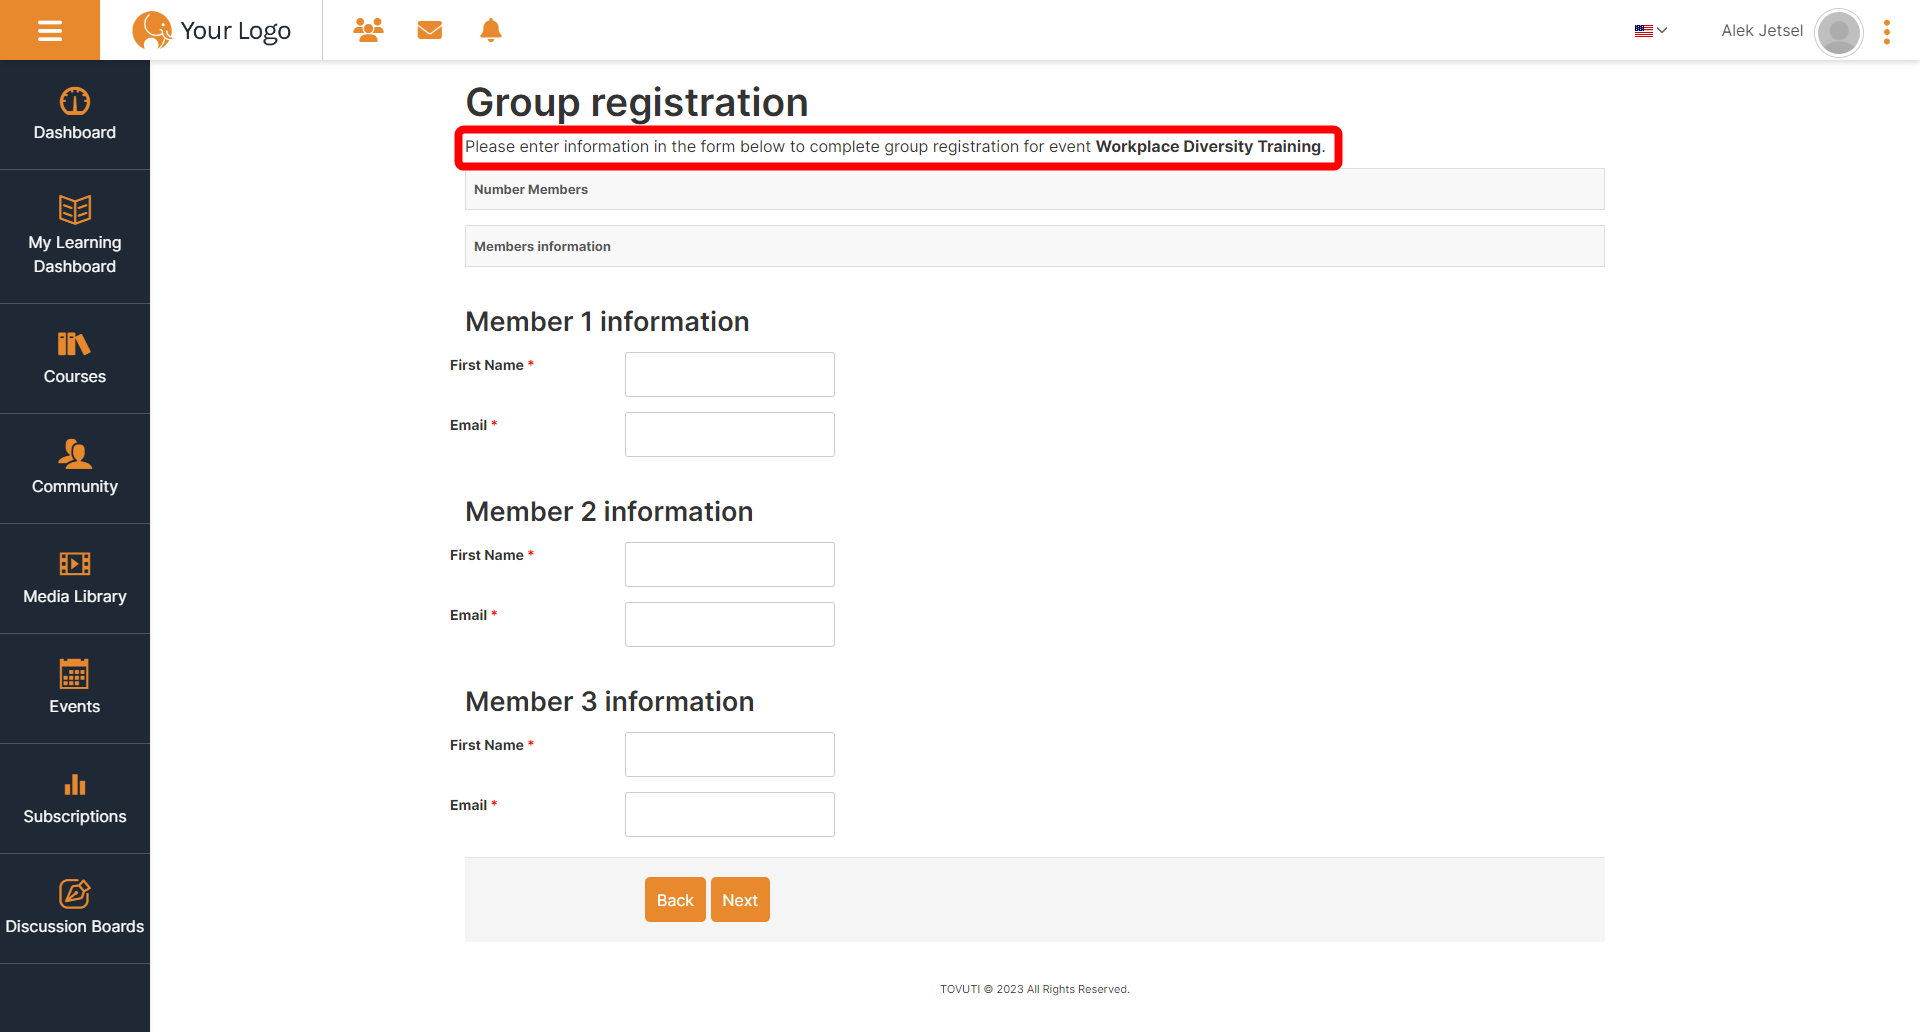Open the bell notifications icon

click(491, 30)
